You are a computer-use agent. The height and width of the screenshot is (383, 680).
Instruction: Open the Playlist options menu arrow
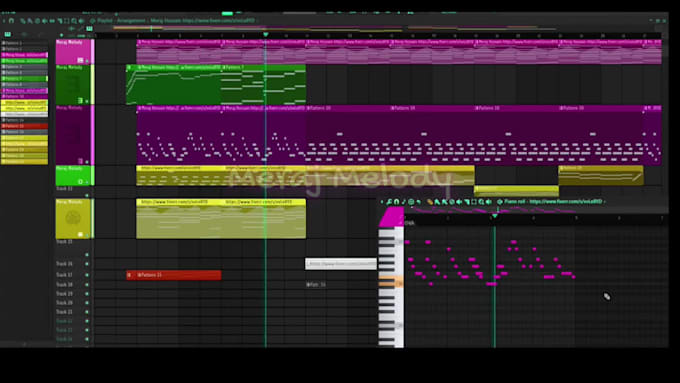4,21
